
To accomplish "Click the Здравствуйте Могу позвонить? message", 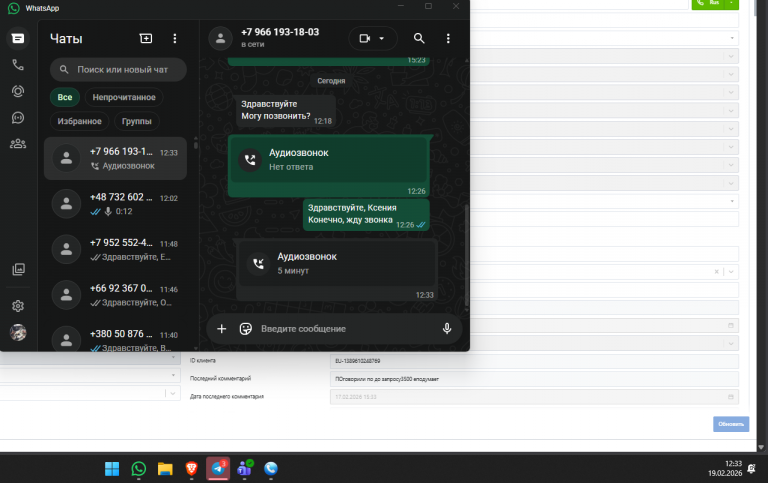I will point(286,110).
